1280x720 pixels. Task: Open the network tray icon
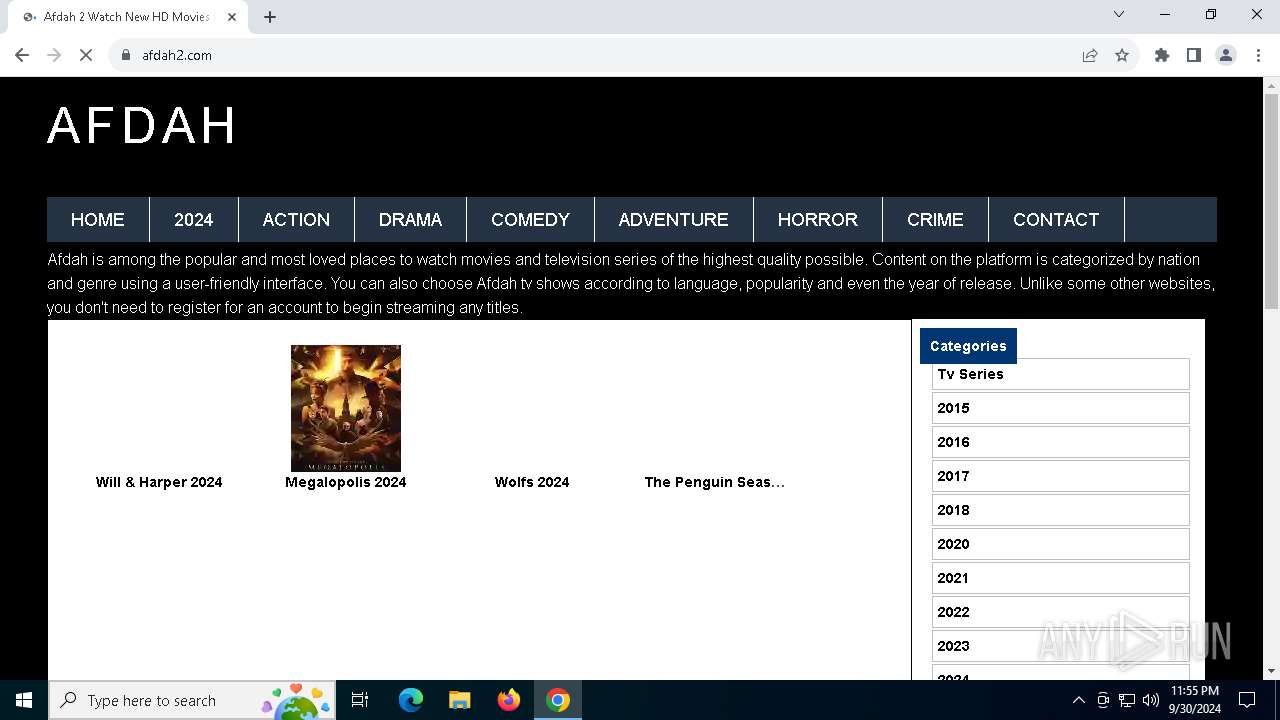click(x=1127, y=700)
